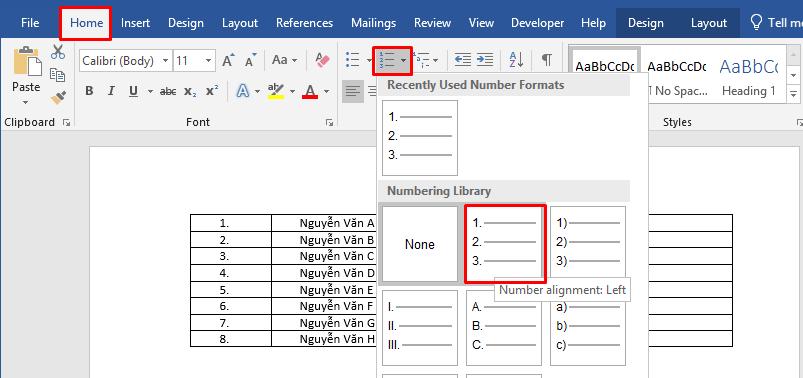Toggle Superscript formatting
The height and width of the screenshot is (378, 803).
pyautogui.click(x=212, y=91)
